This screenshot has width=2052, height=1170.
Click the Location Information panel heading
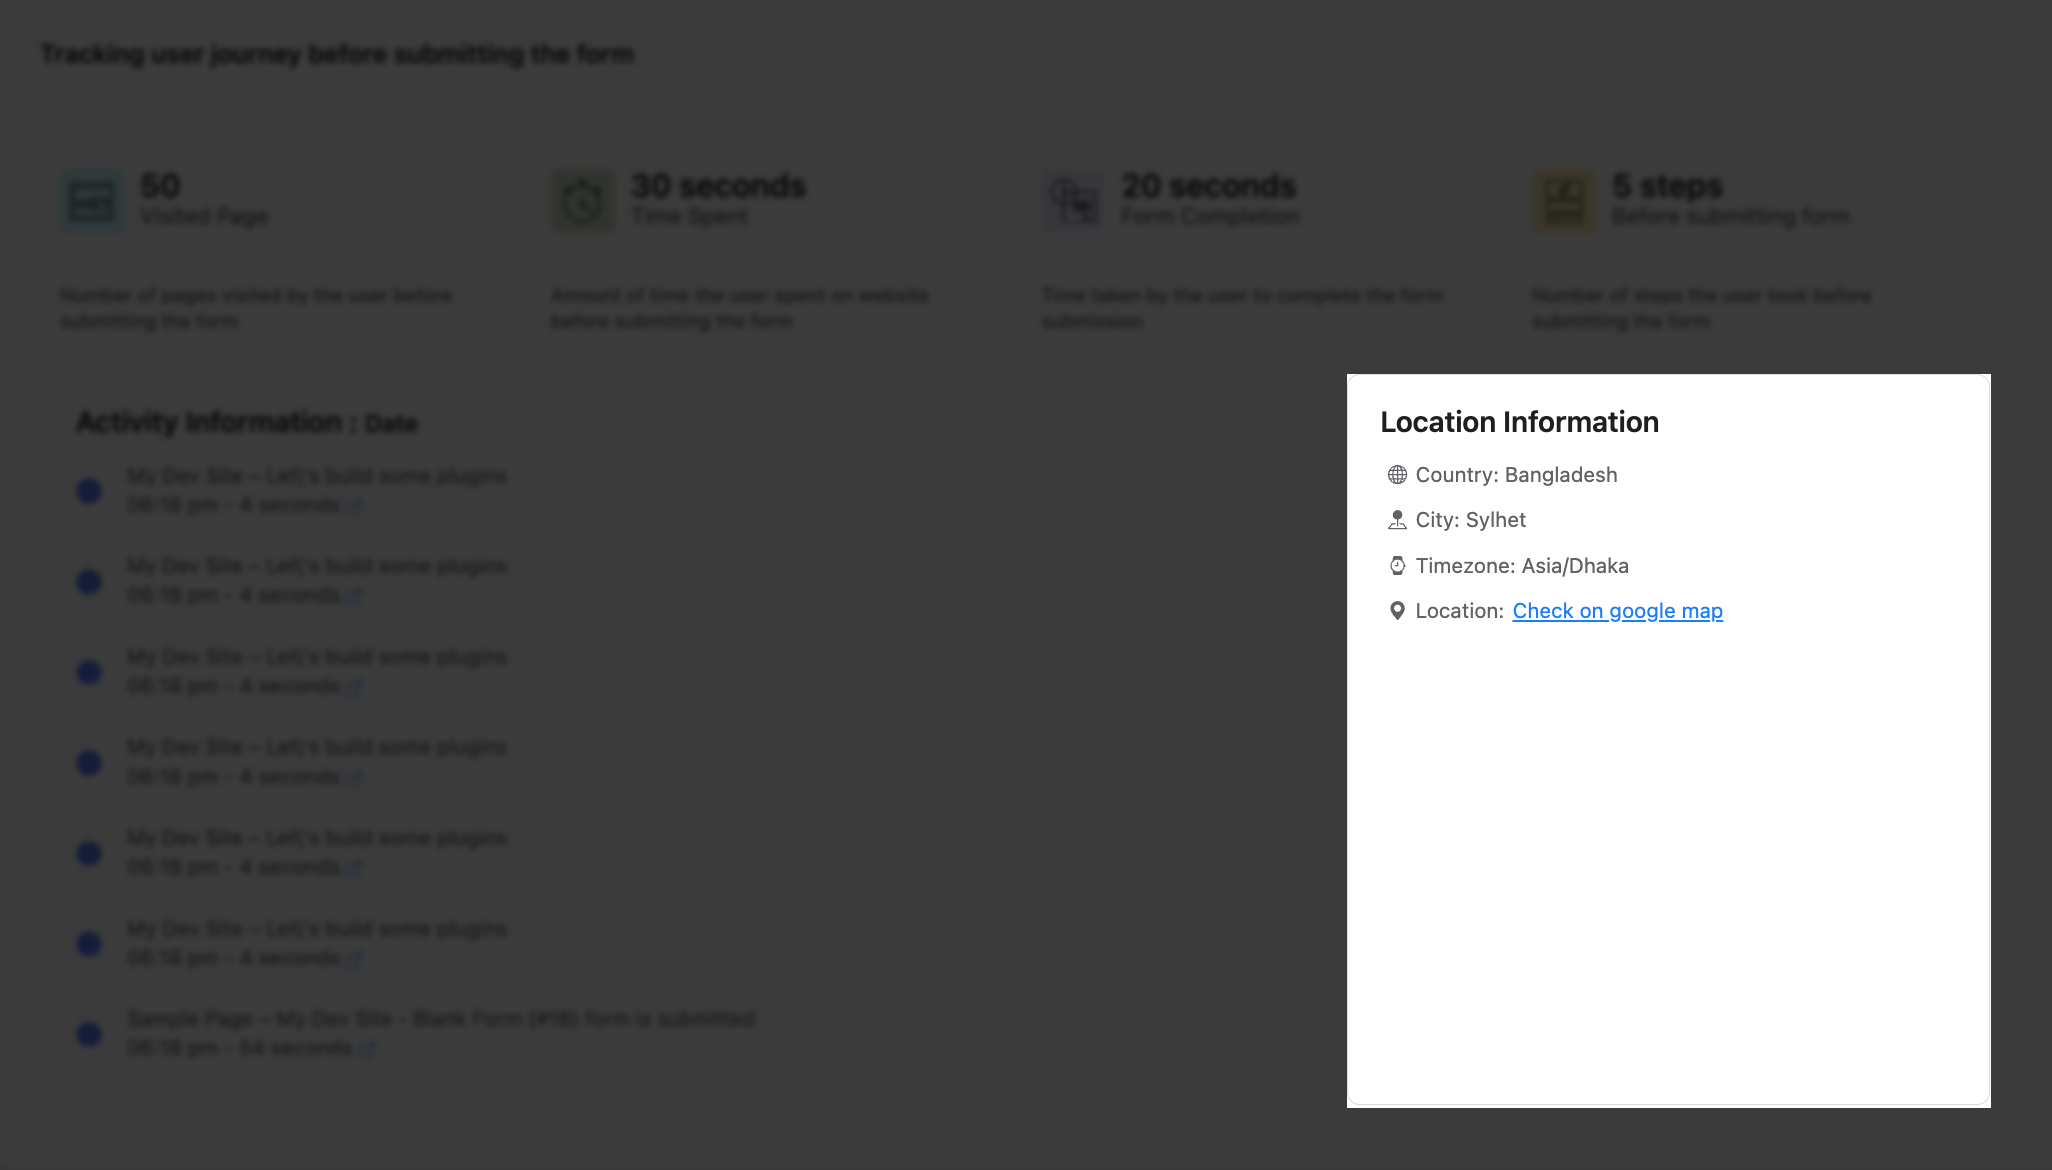1519,422
